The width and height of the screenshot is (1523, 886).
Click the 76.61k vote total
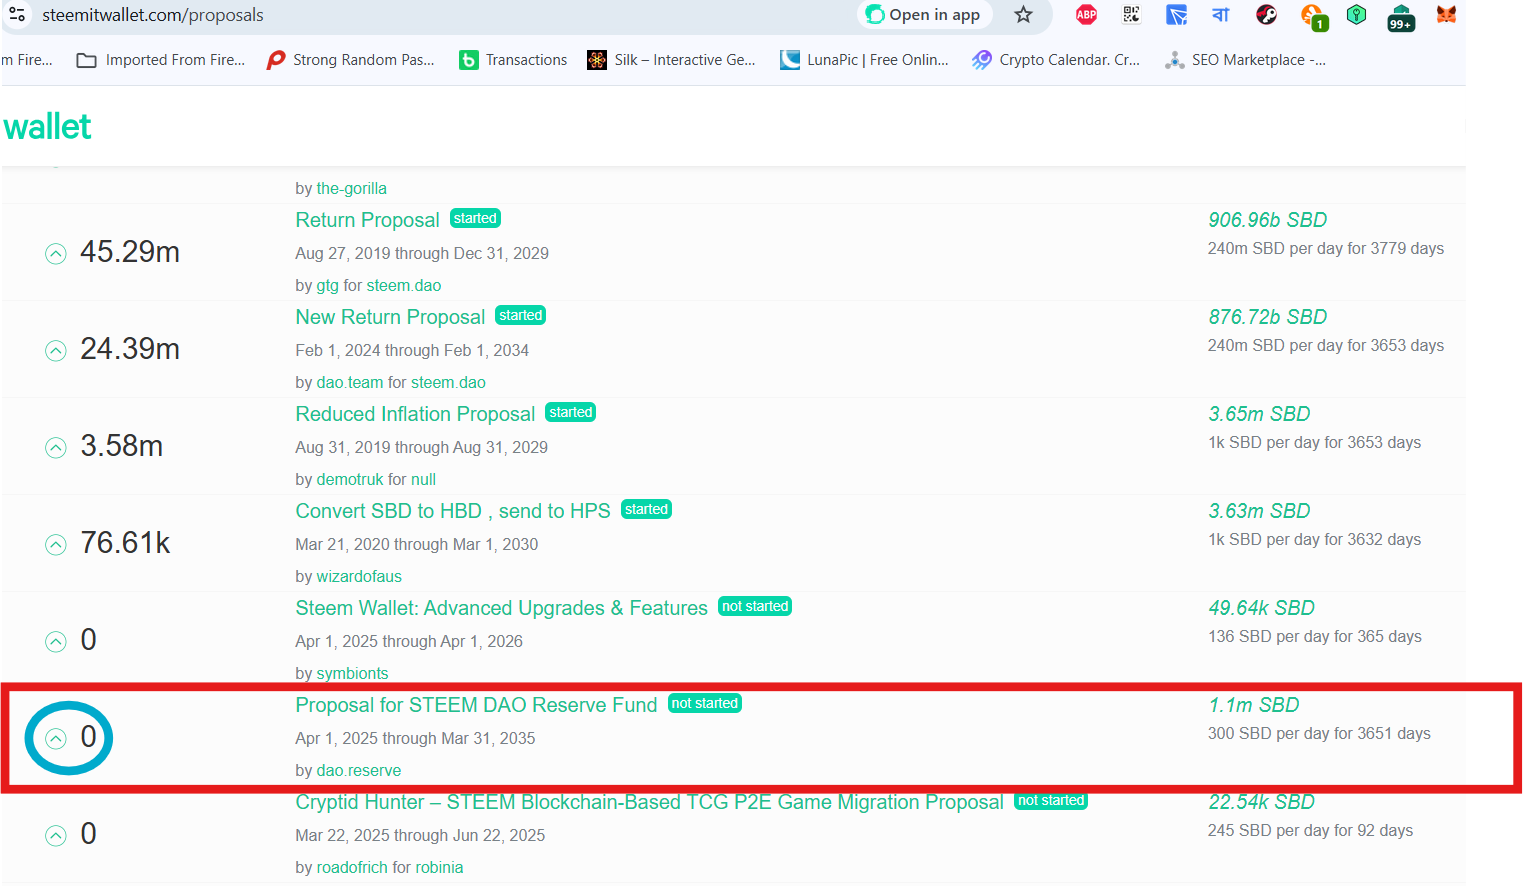125,543
